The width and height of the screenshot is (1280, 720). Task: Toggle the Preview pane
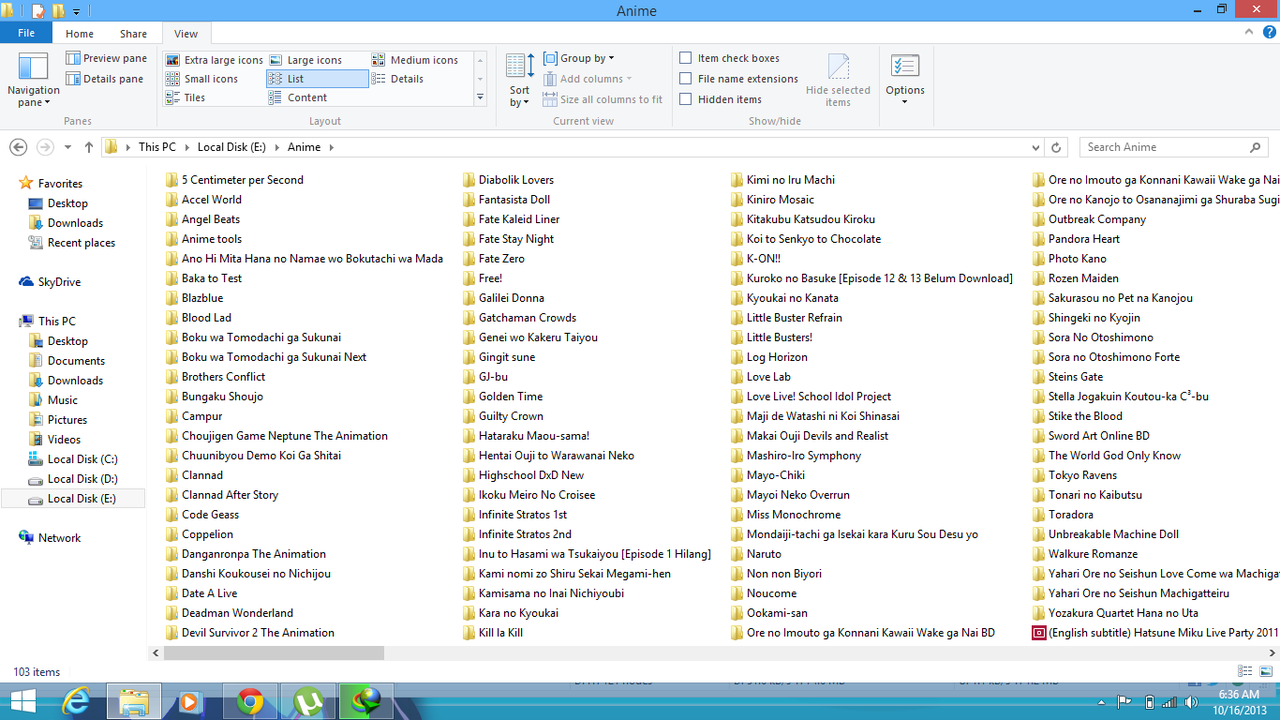[106, 59]
